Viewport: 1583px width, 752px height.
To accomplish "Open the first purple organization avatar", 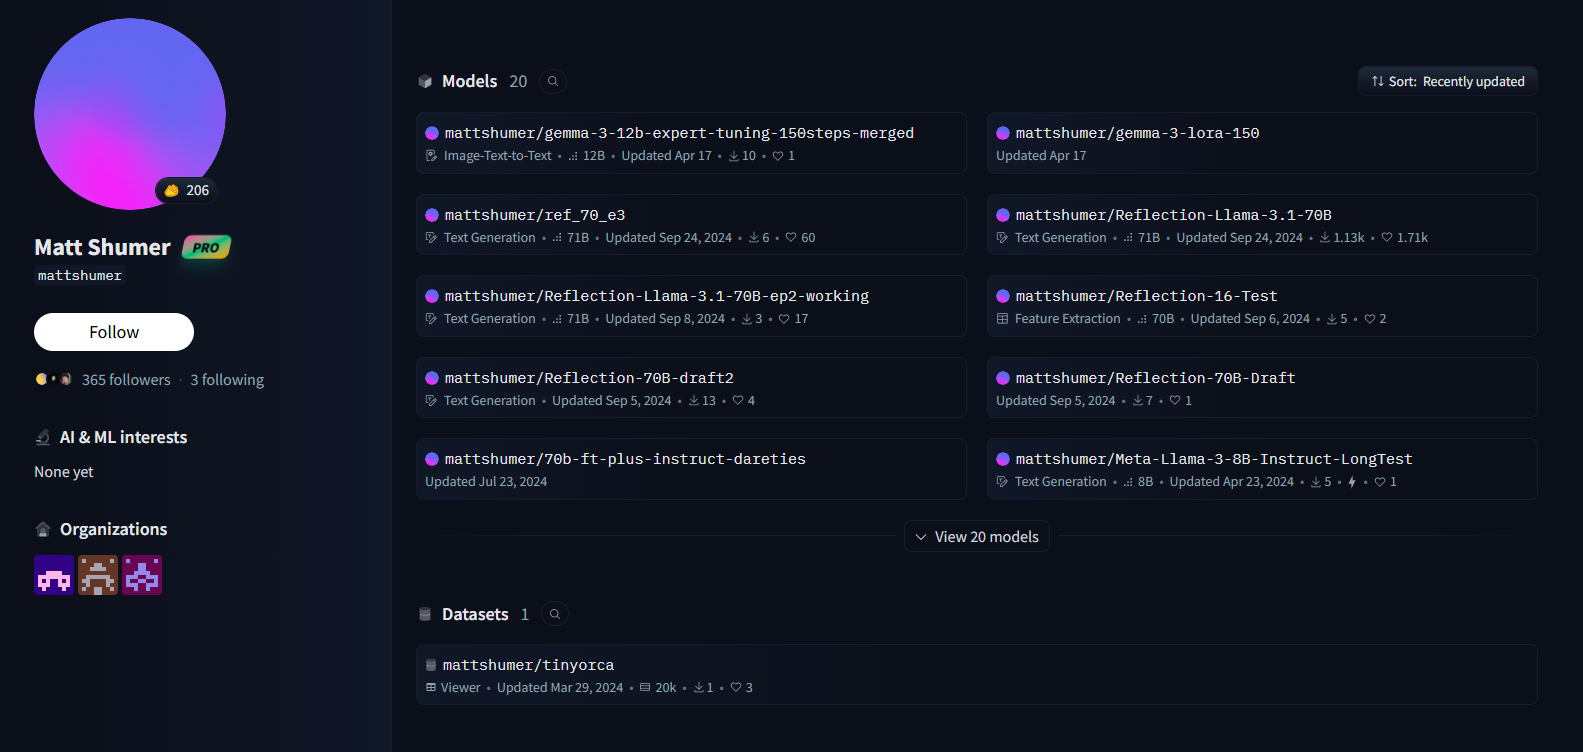I will tap(54, 575).
